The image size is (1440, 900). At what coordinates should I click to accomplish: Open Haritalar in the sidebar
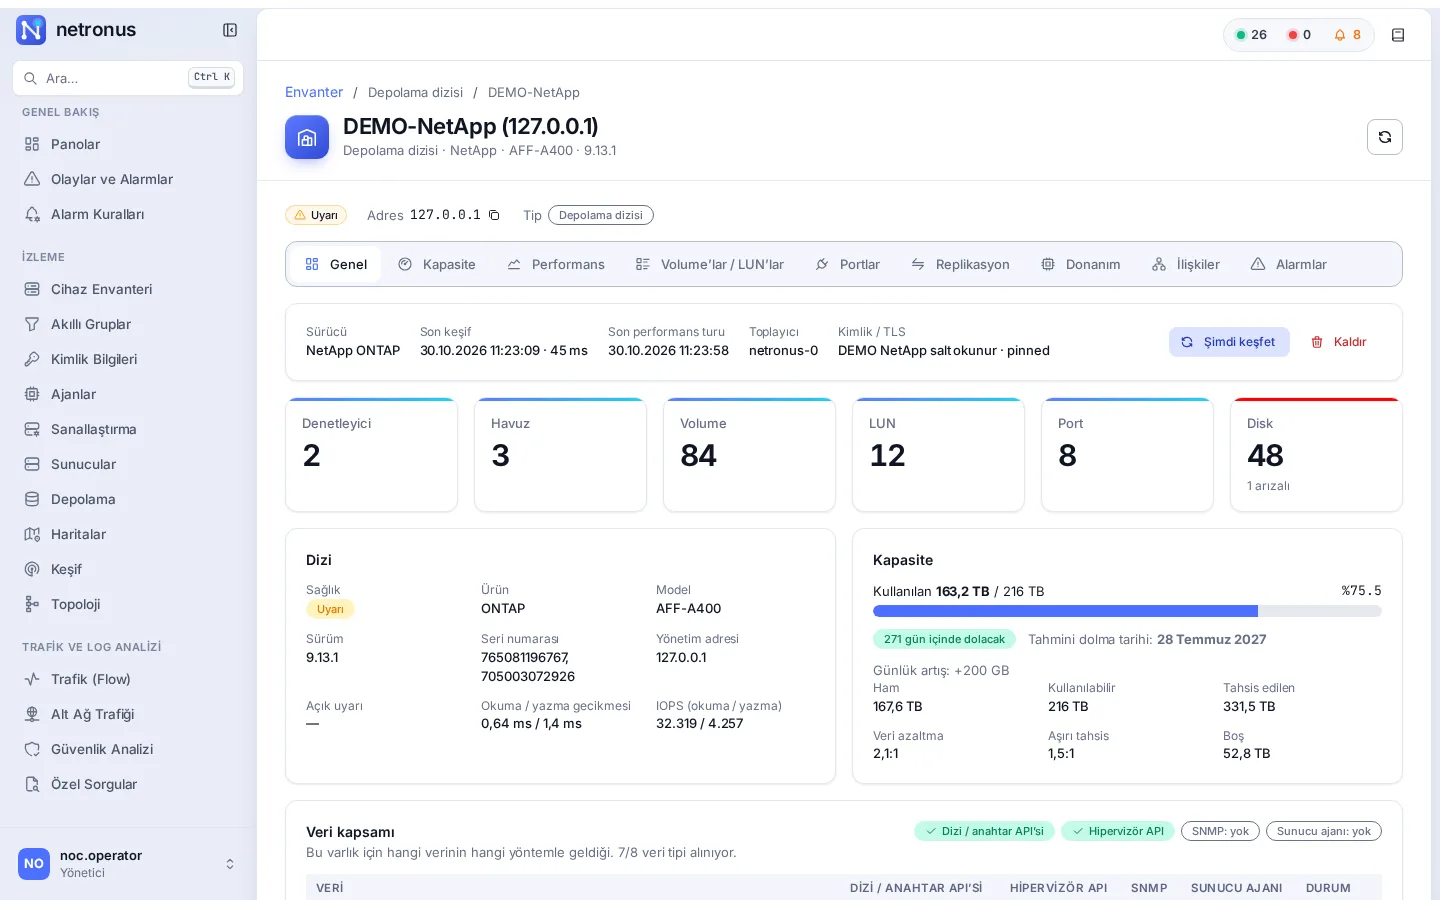128,534
